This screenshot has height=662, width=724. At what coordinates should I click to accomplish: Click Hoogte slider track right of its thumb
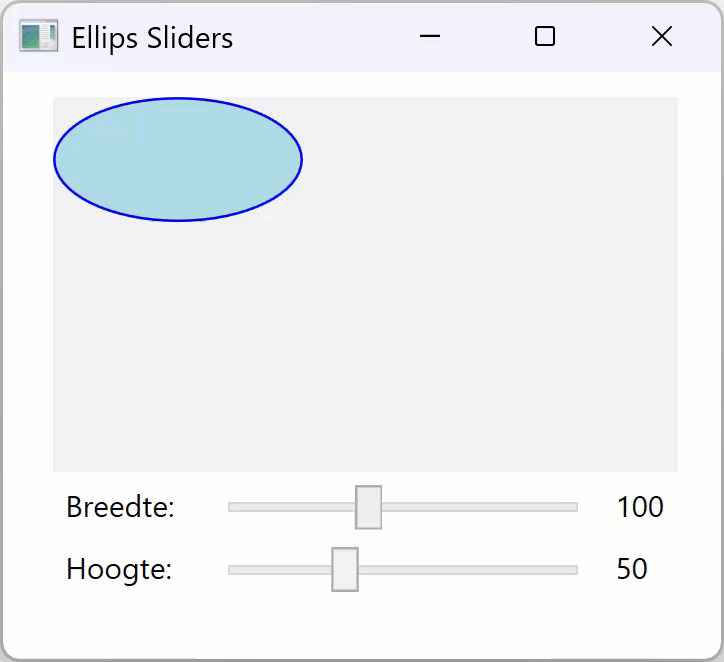coord(470,570)
